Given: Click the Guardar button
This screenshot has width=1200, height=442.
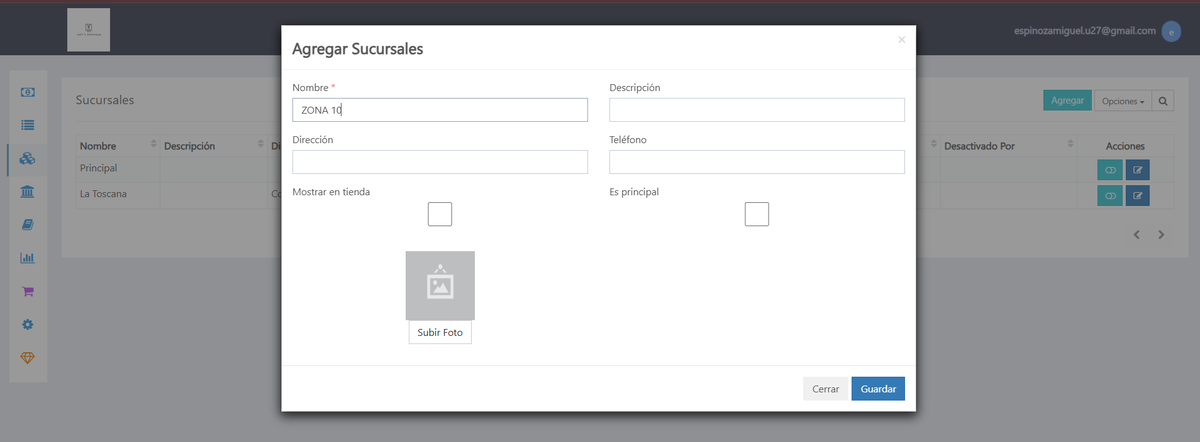Looking at the screenshot, I should [878, 389].
